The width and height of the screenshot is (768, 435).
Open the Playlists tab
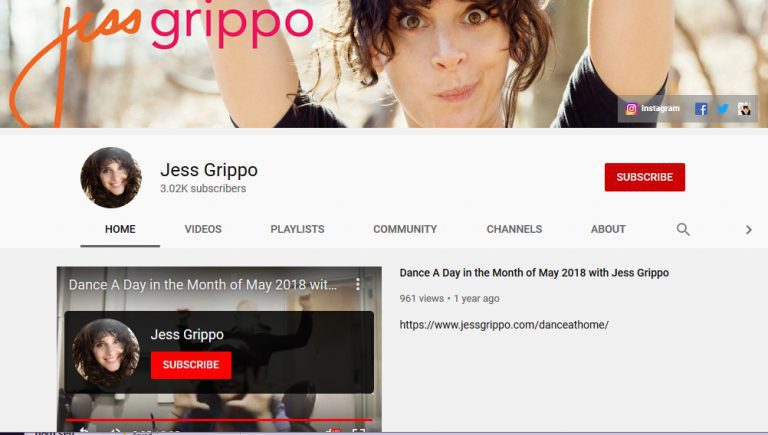[x=297, y=229]
